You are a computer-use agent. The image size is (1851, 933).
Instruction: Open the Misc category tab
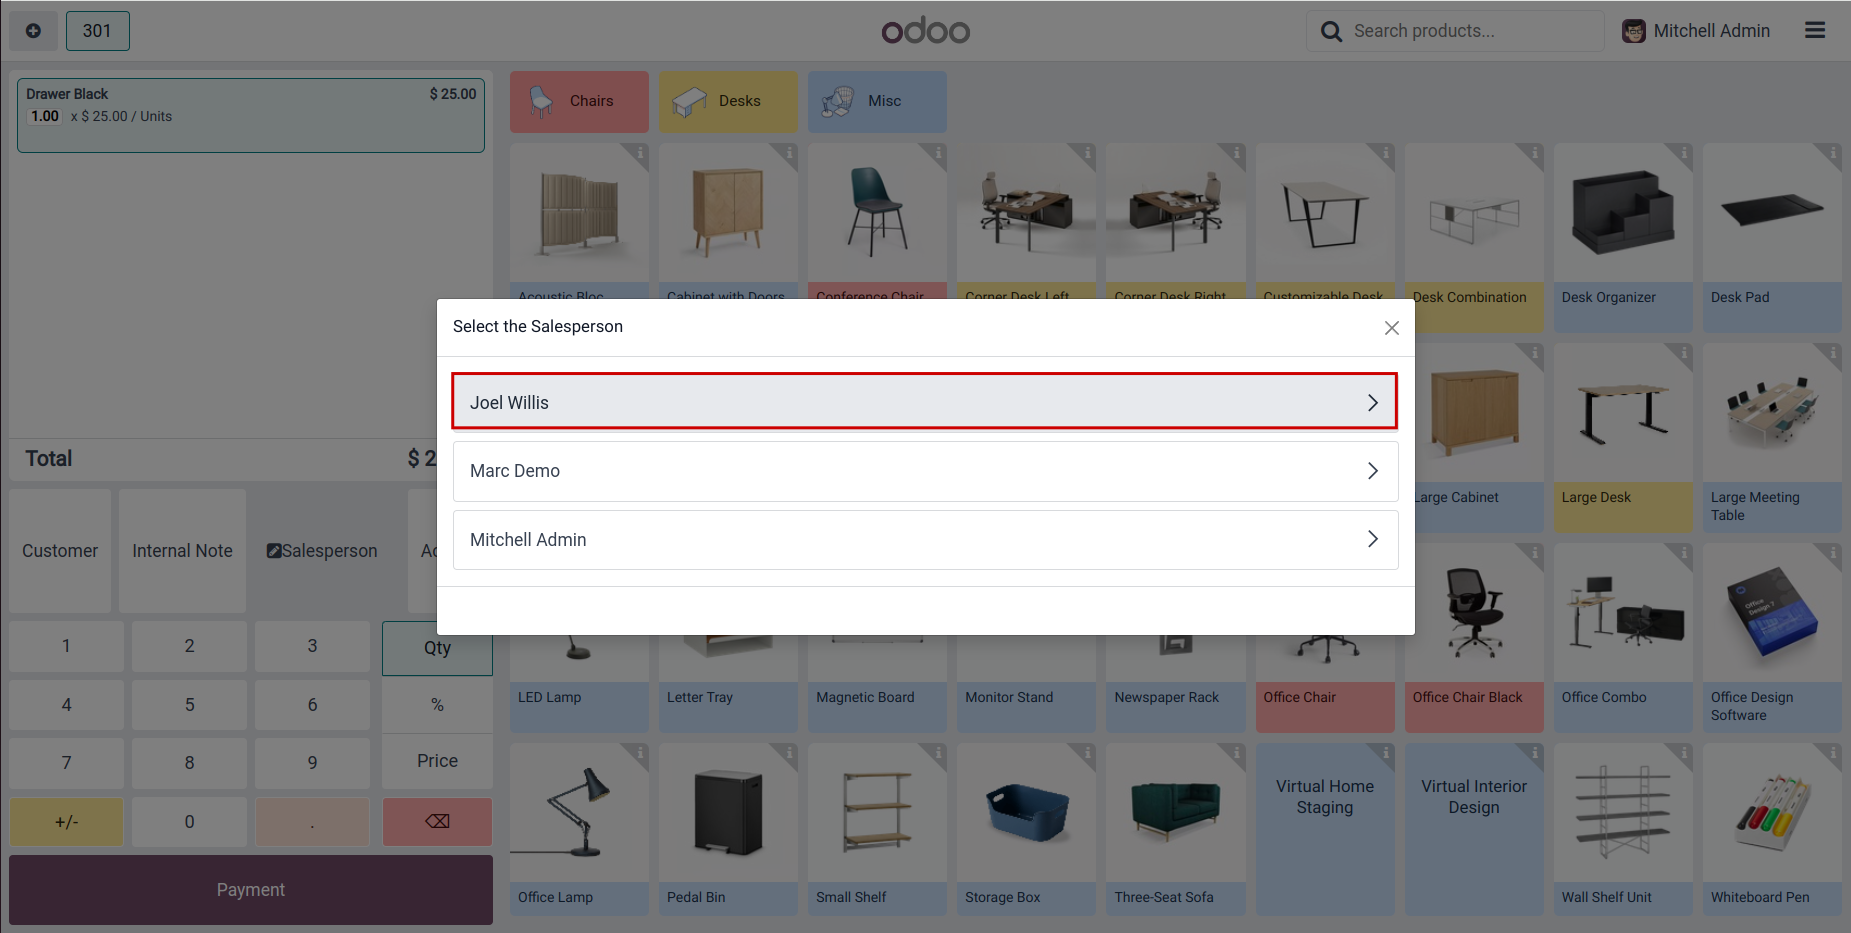(x=877, y=101)
